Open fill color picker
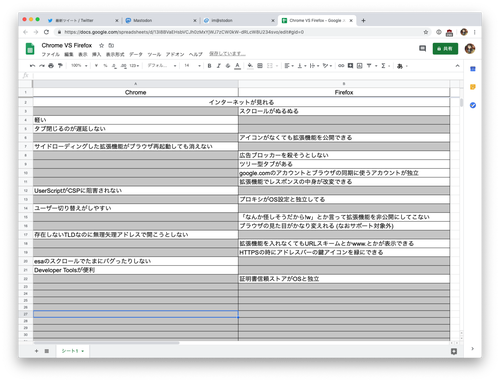The height and width of the screenshot is (382, 500). point(250,66)
